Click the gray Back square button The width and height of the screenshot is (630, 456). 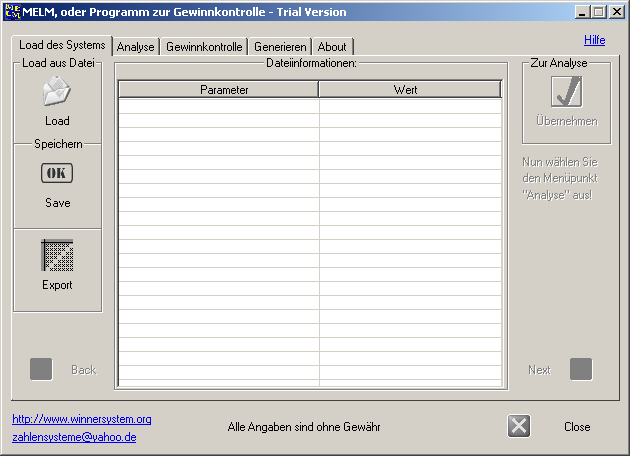pyautogui.click(x=41, y=369)
